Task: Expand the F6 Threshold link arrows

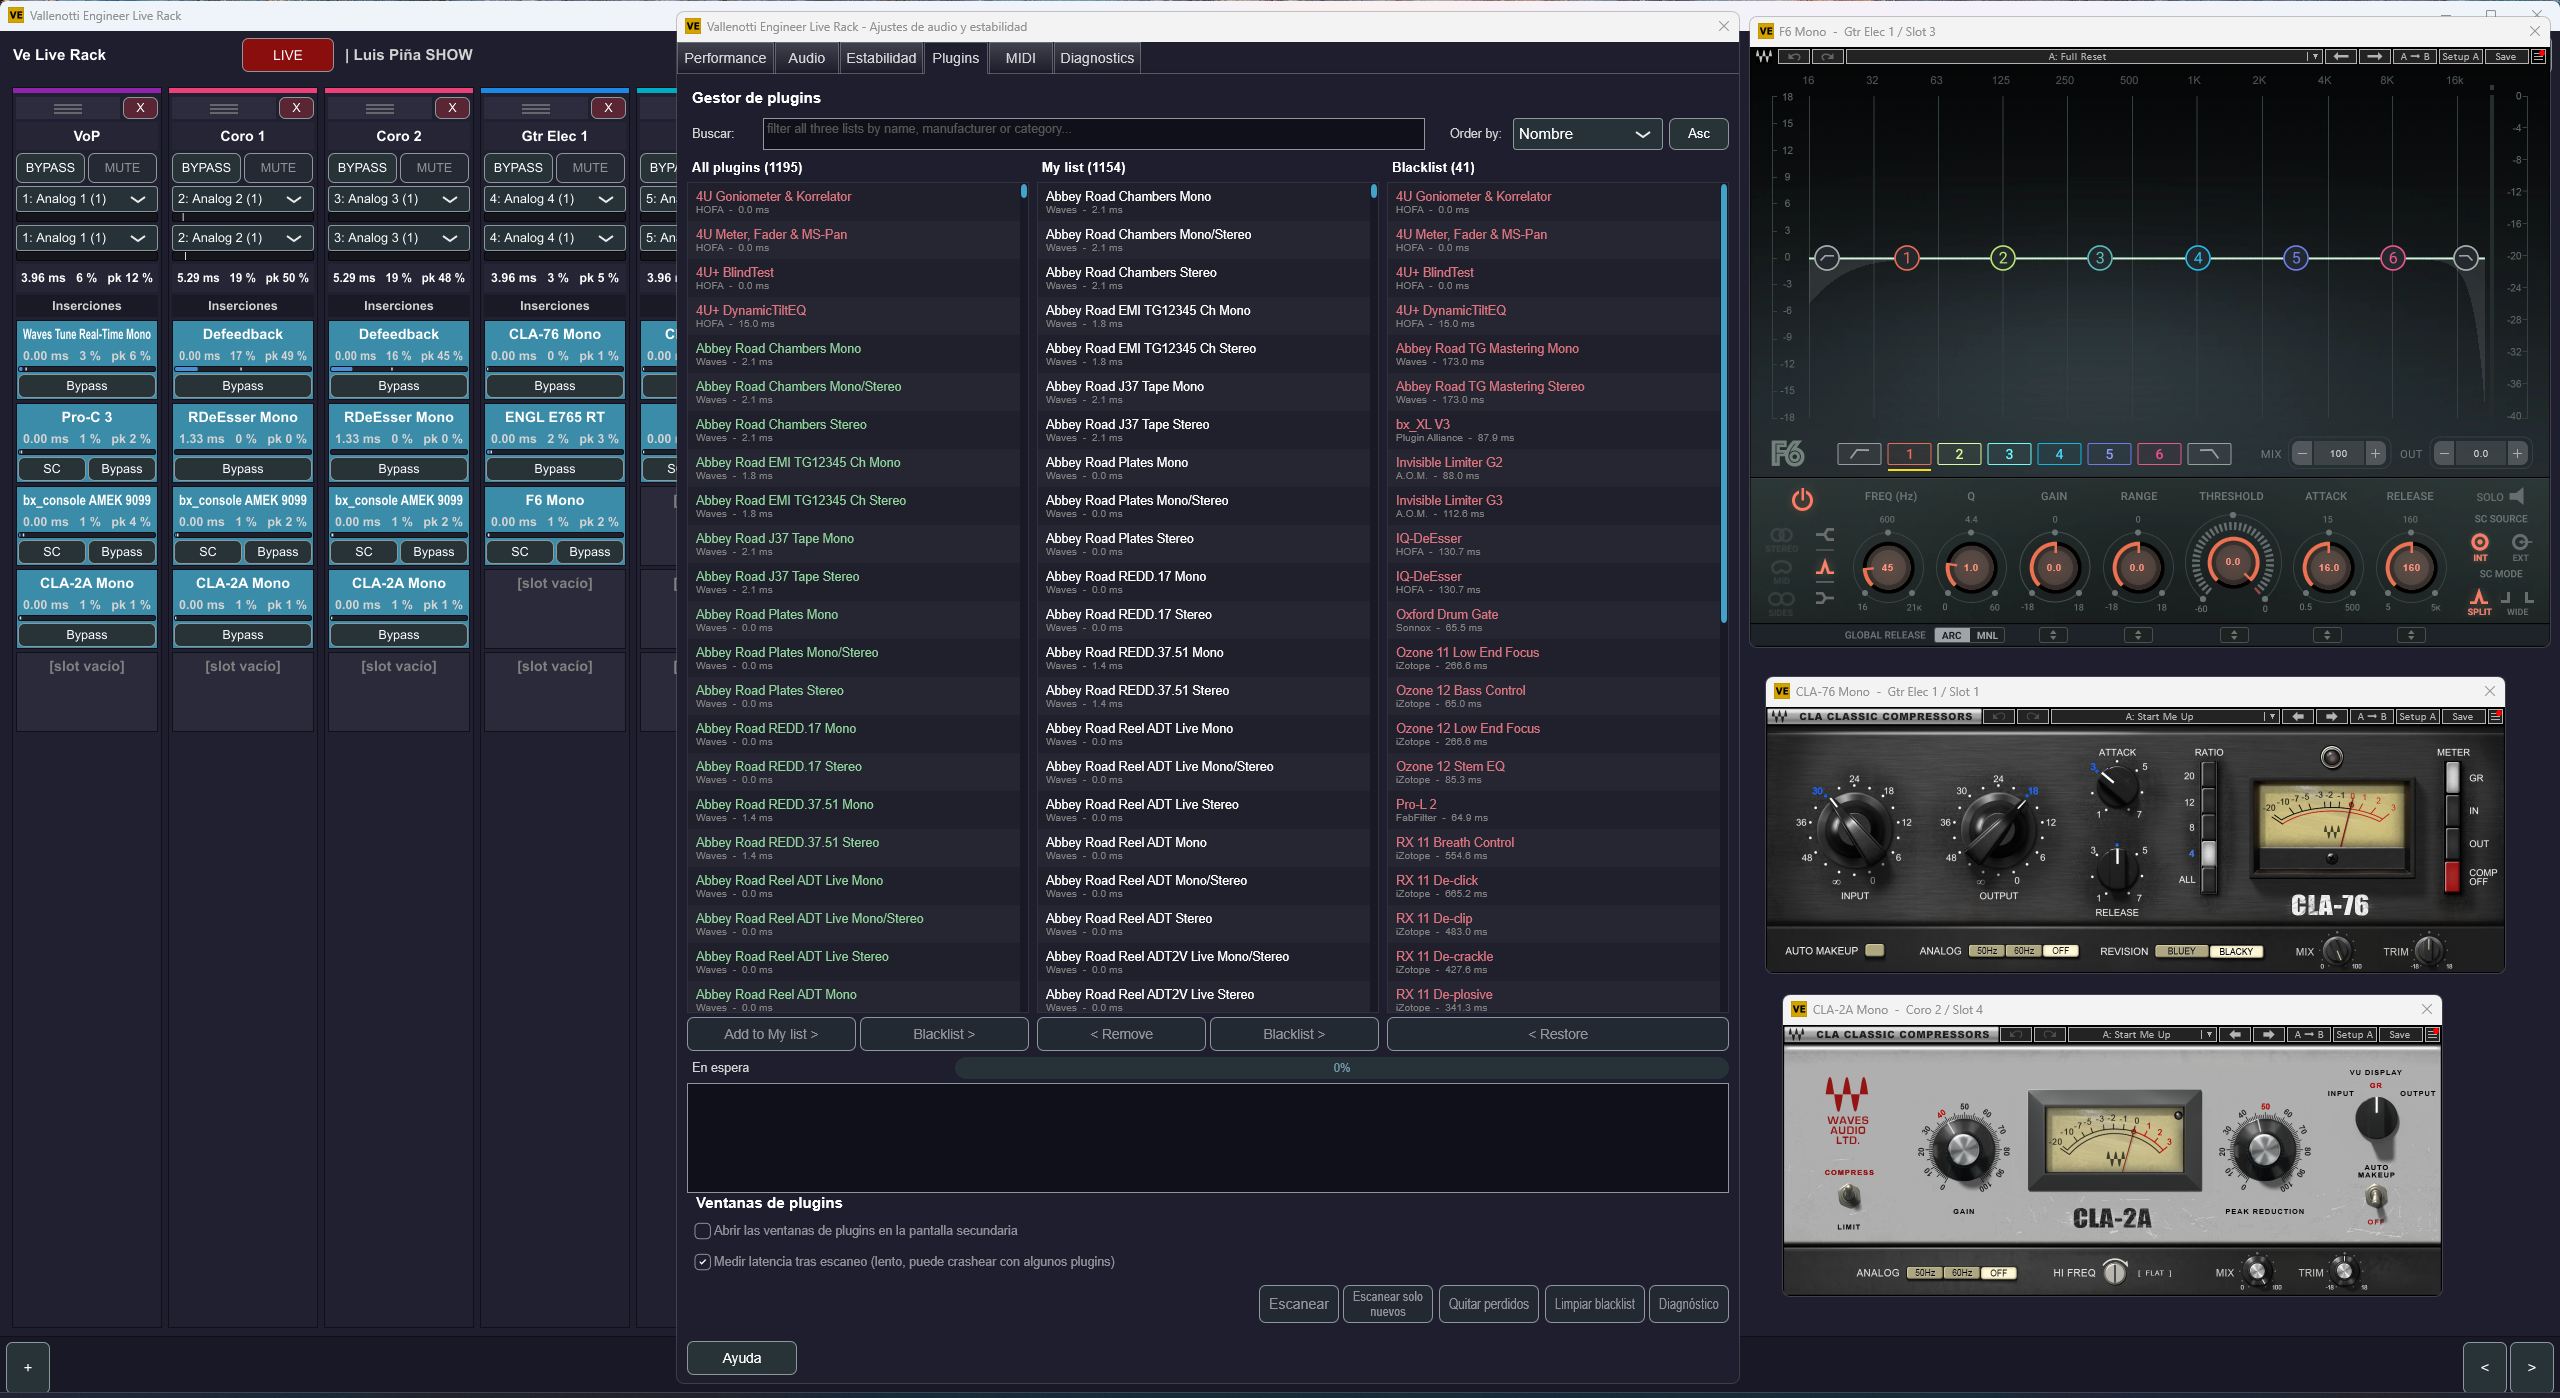Action: pyautogui.click(x=2234, y=635)
